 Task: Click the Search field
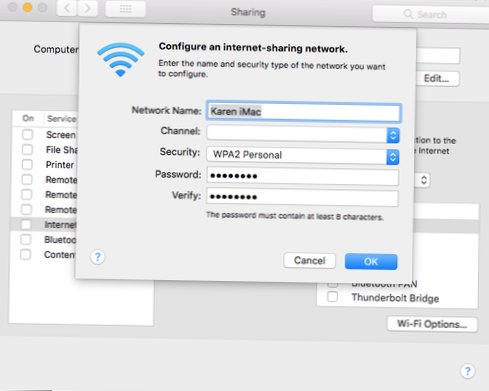tap(431, 14)
